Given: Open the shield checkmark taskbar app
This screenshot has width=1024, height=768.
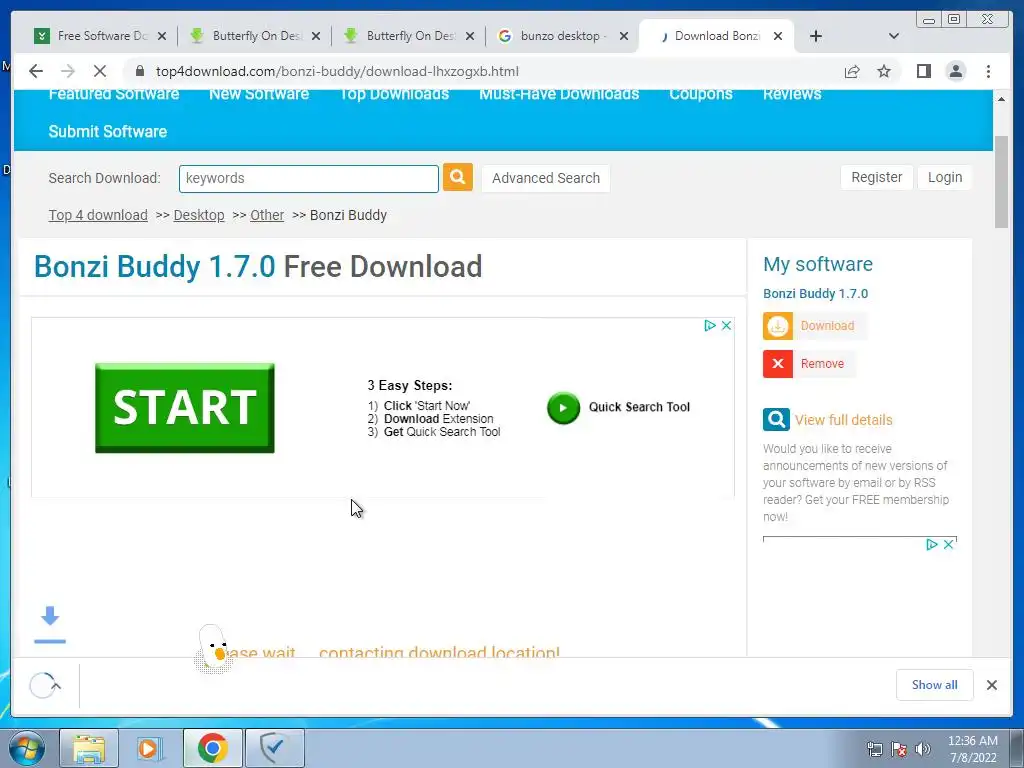Looking at the screenshot, I should pyautogui.click(x=275, y=748).
